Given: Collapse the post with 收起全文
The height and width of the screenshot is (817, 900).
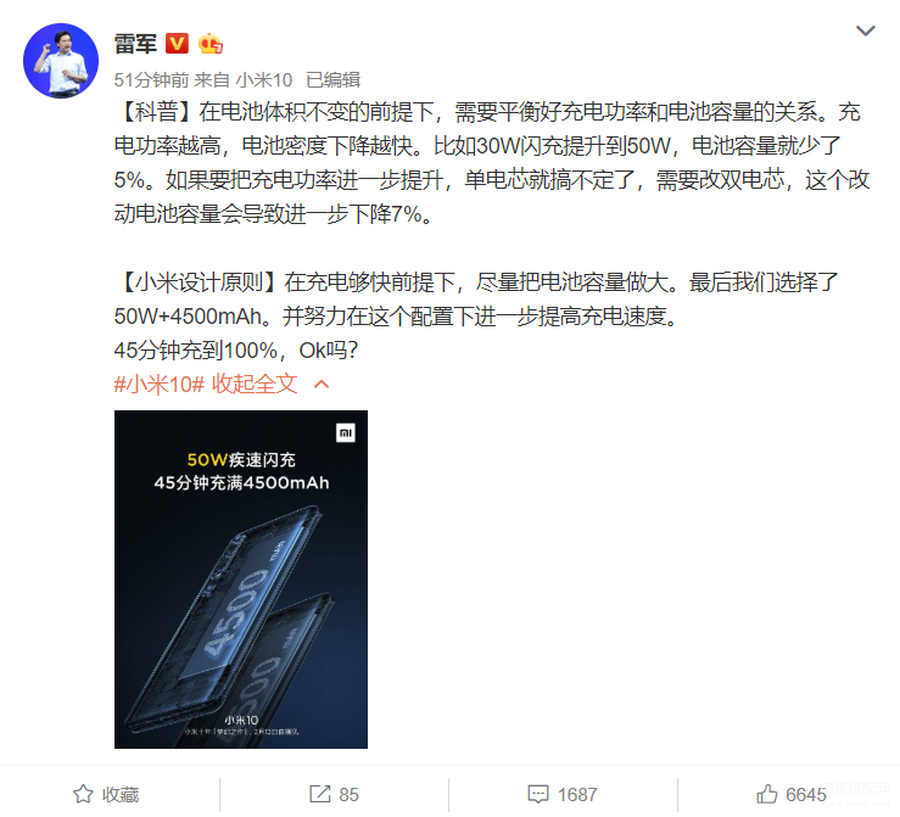Looking at the screenshot, I should click(x=255, y=384).
